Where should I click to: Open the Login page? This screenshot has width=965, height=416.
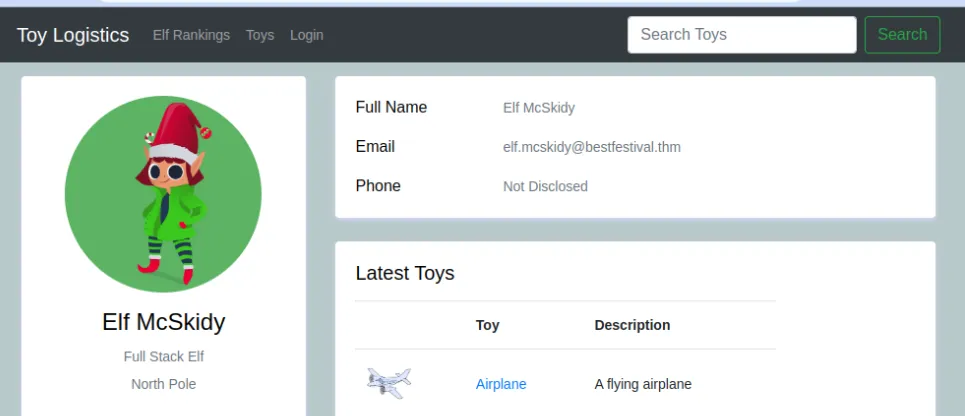coord(306,35)
